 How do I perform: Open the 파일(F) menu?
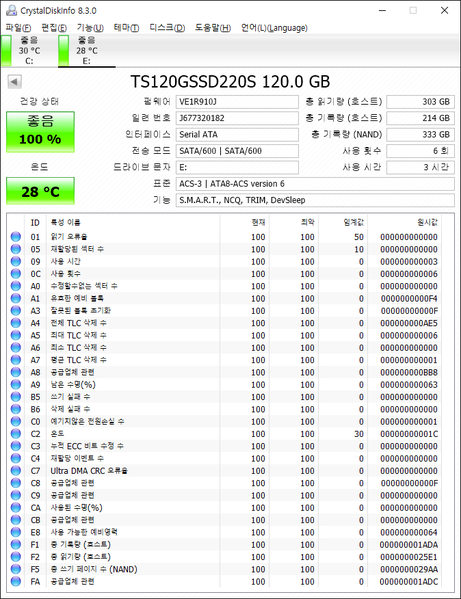coord(18,28)
